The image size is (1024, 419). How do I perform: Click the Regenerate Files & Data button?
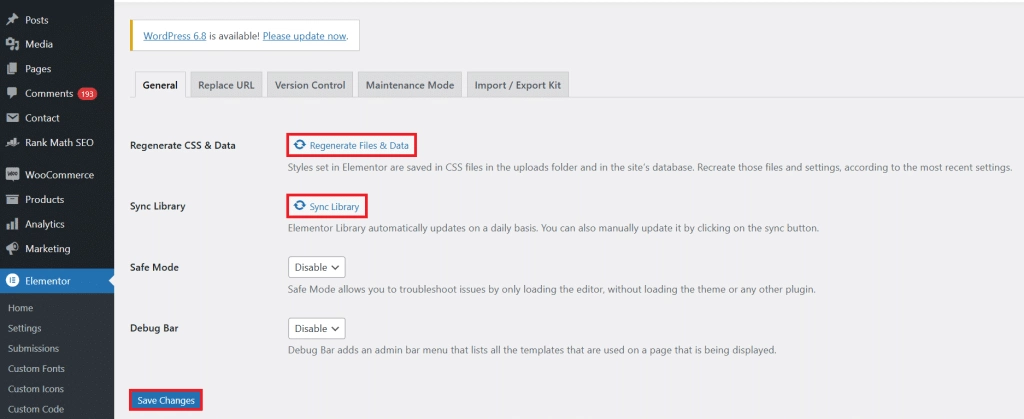(x=351, y=145)
